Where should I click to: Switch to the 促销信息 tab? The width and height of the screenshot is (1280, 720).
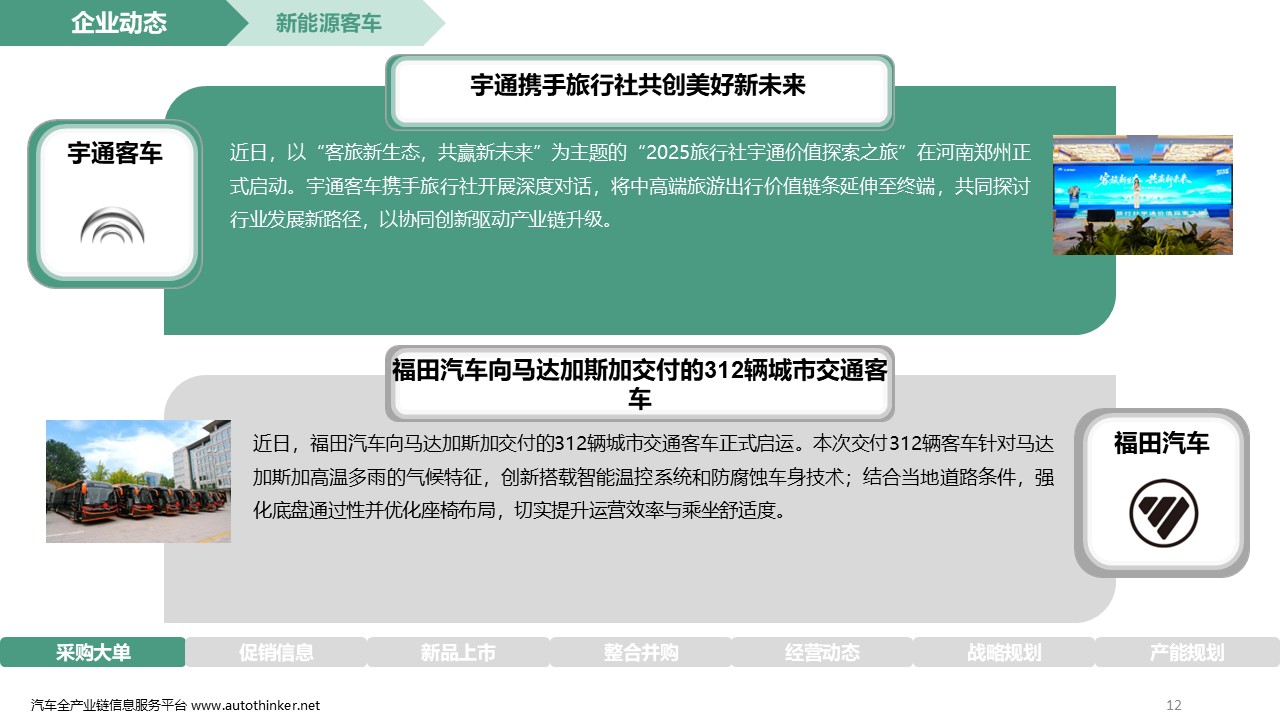tap(276, 652)
